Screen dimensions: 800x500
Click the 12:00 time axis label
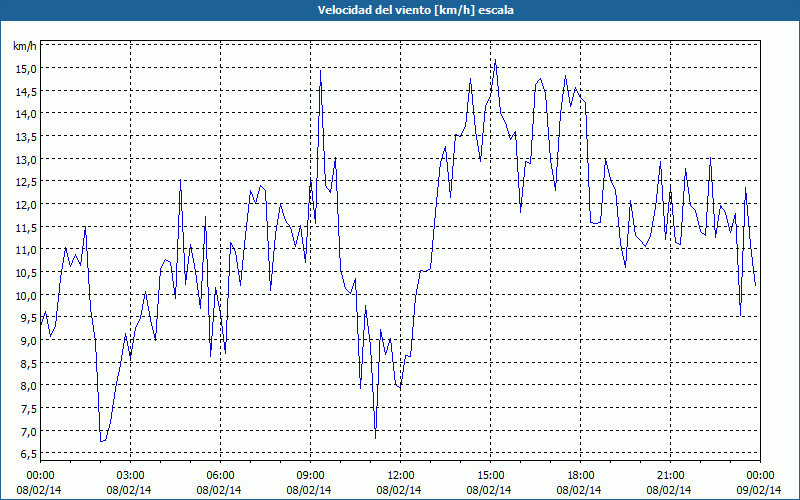[x=401, y=476]
